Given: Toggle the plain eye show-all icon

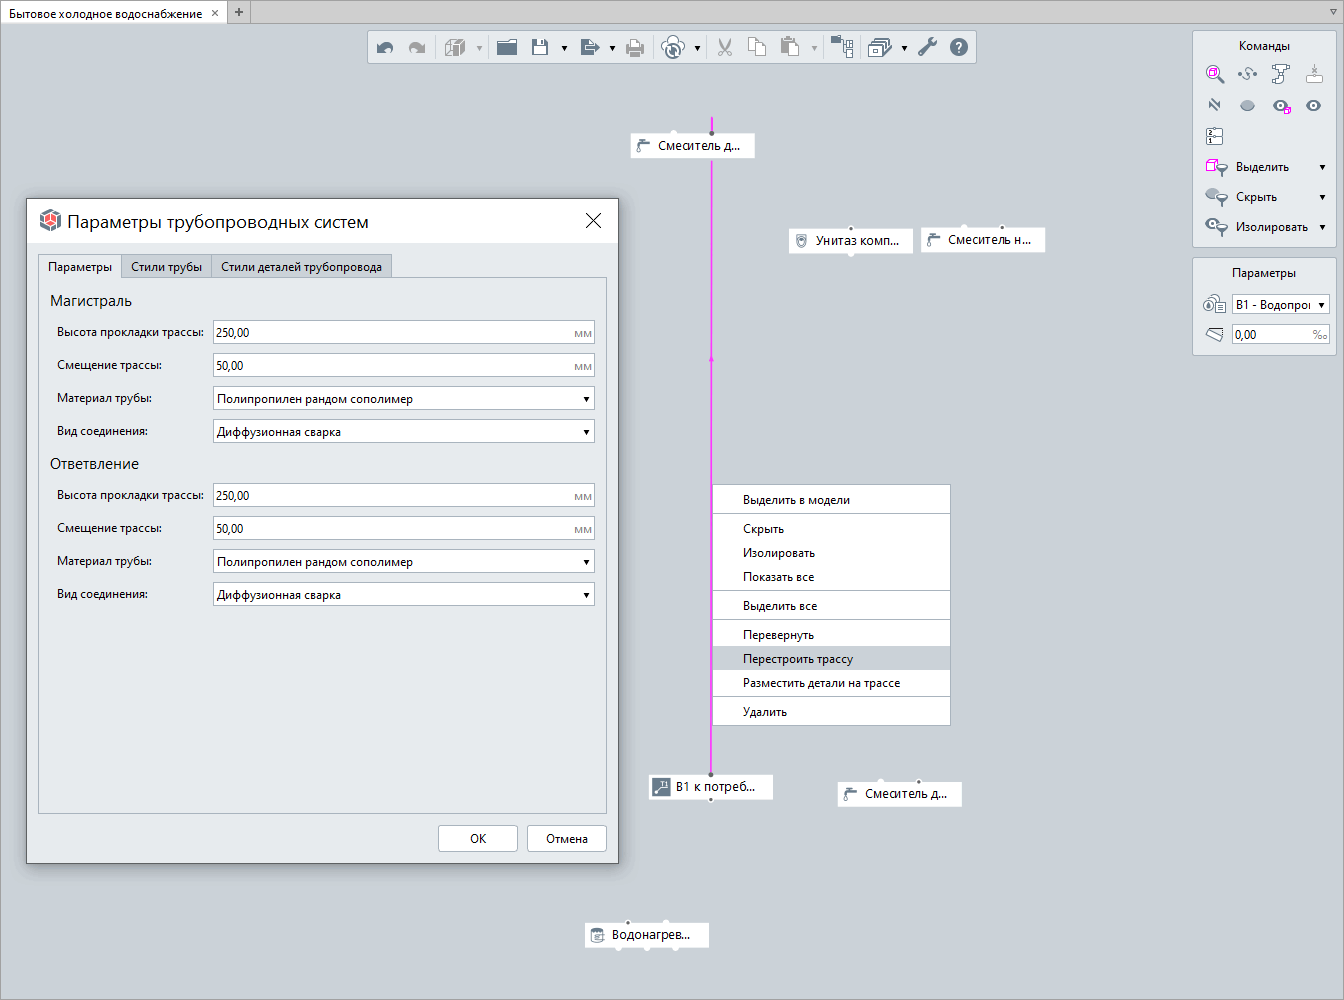Looking at the screenshot, I should tap(1314, 105).
